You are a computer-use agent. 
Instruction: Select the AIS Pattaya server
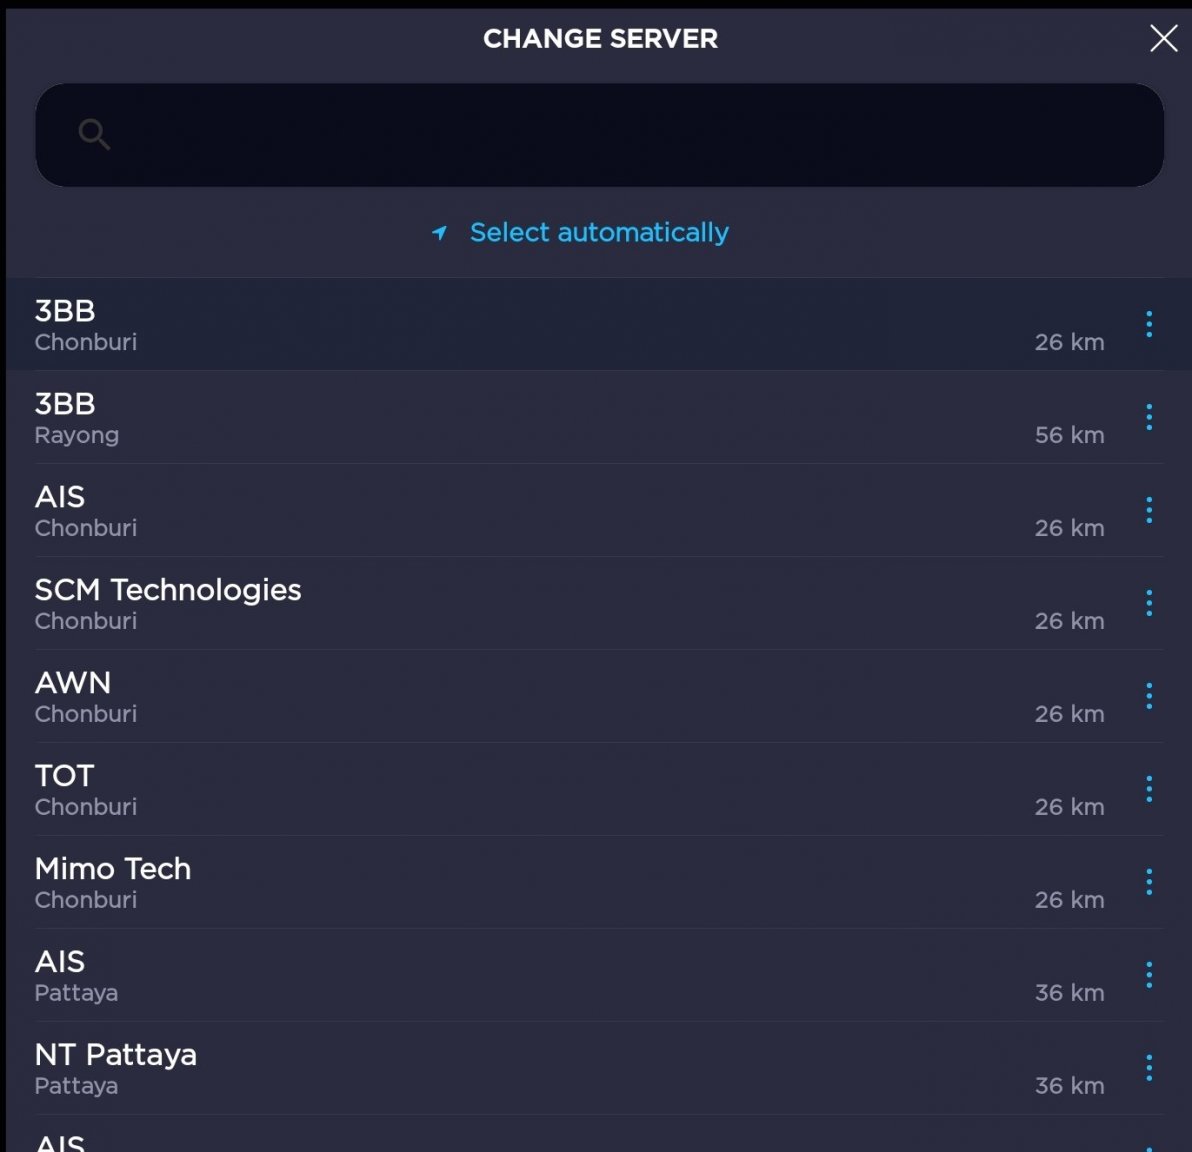point(500,975)
